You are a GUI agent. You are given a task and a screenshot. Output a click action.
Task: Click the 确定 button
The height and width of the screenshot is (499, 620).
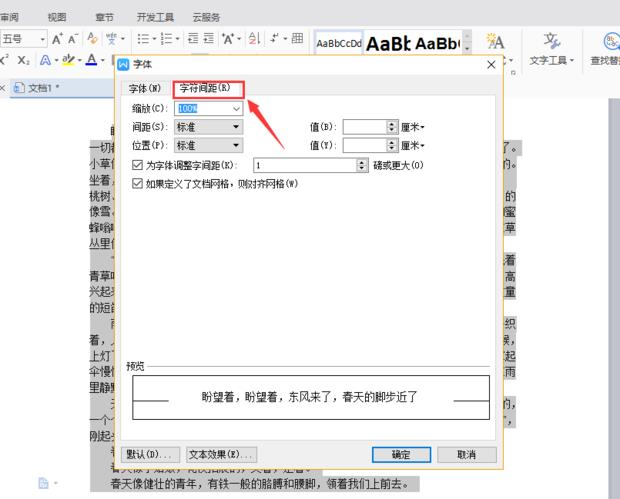tap(401, 455)
